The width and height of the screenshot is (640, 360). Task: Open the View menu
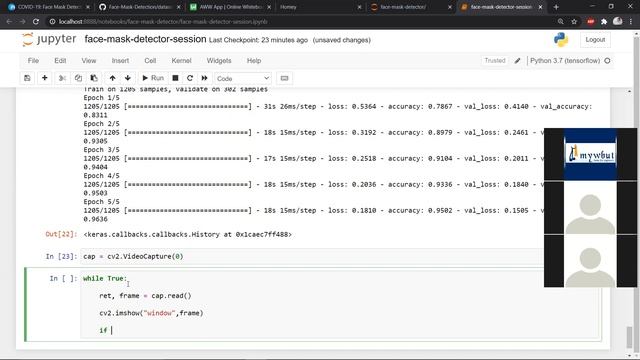coord(89,60)
